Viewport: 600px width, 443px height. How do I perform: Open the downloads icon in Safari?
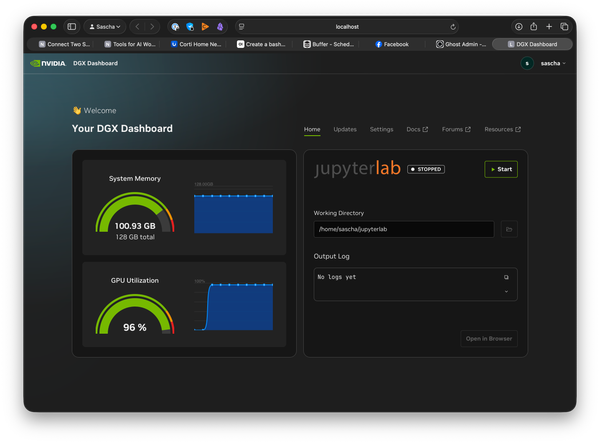(518, 27)
